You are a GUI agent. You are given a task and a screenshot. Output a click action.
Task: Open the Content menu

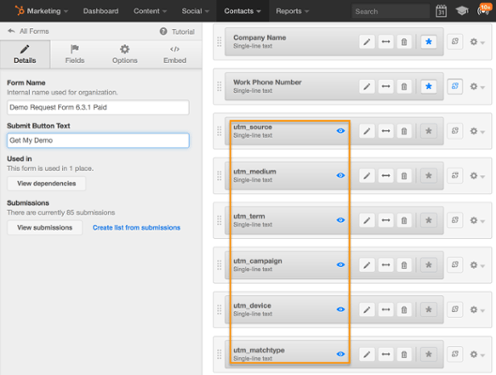click(x=150, y=11)
